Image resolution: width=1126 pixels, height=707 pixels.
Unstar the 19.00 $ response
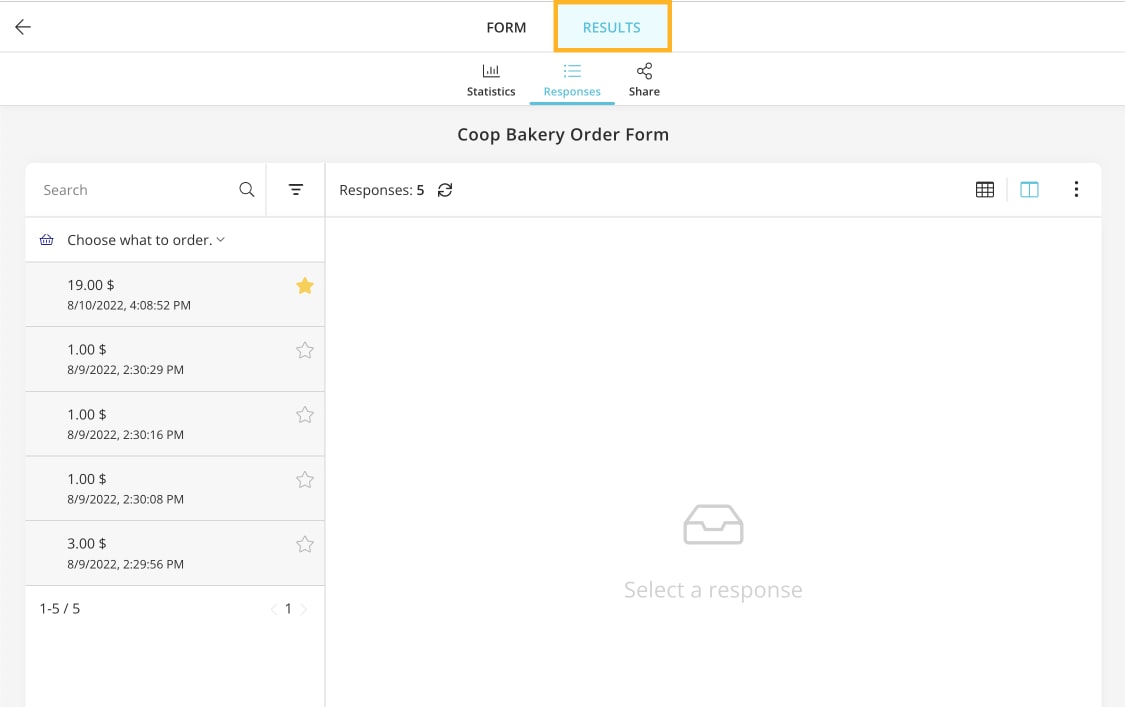tap(305, 285)
